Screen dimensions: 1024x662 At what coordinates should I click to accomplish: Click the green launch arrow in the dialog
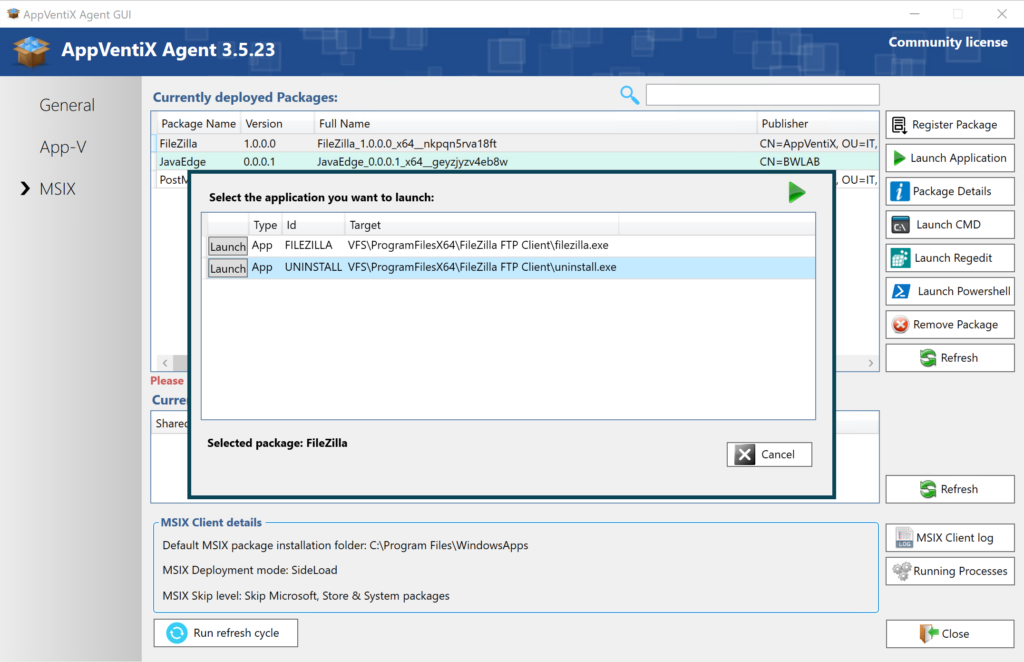click(797, 192)
